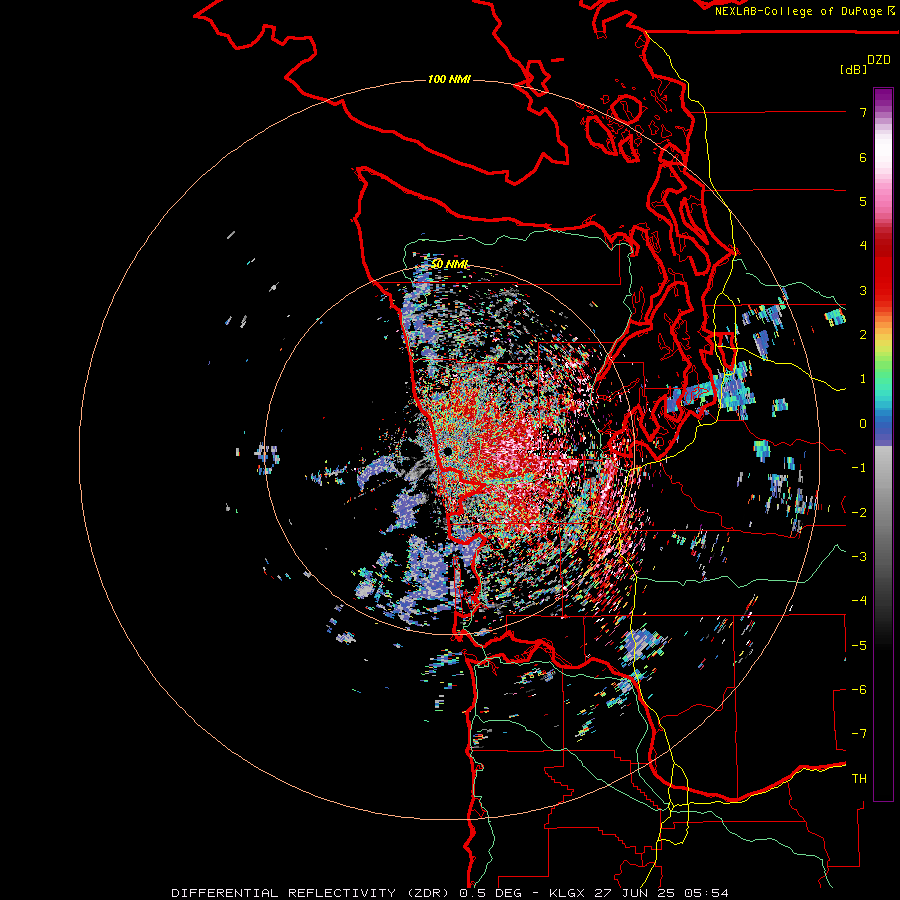
Task: Click the black radar site dot
Action: (447, 452)
